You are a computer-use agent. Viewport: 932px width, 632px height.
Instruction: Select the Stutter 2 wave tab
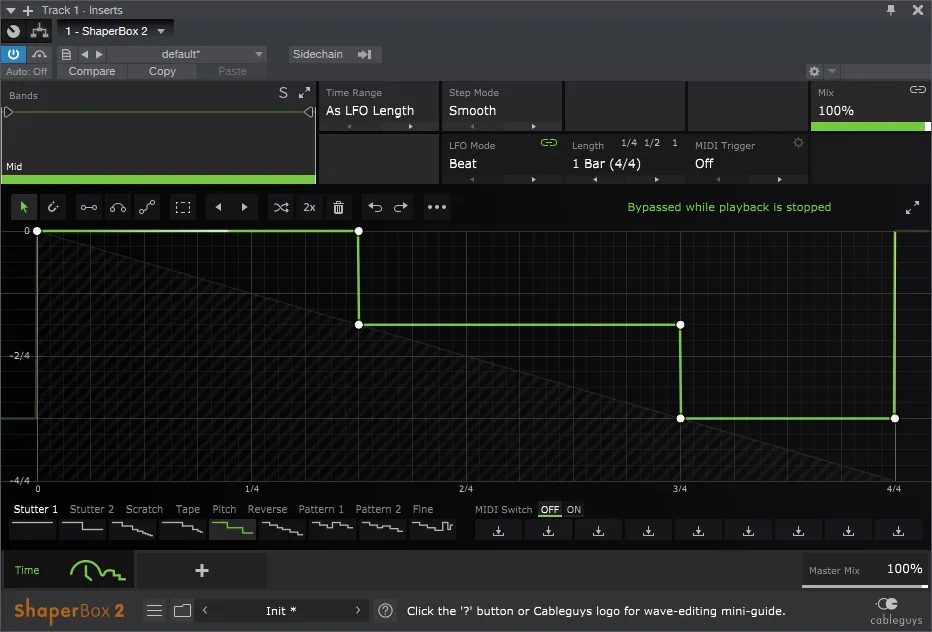coord(92,510)
